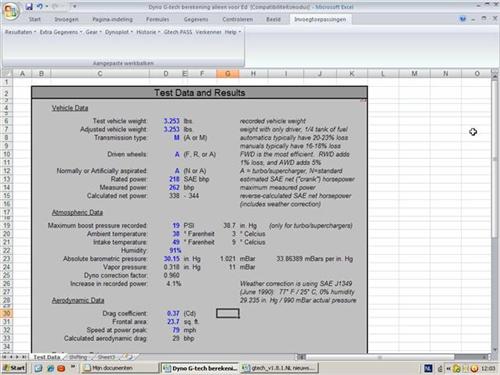
Task: Undo the last action in quick access toolbar
Action: coord(40,6)
